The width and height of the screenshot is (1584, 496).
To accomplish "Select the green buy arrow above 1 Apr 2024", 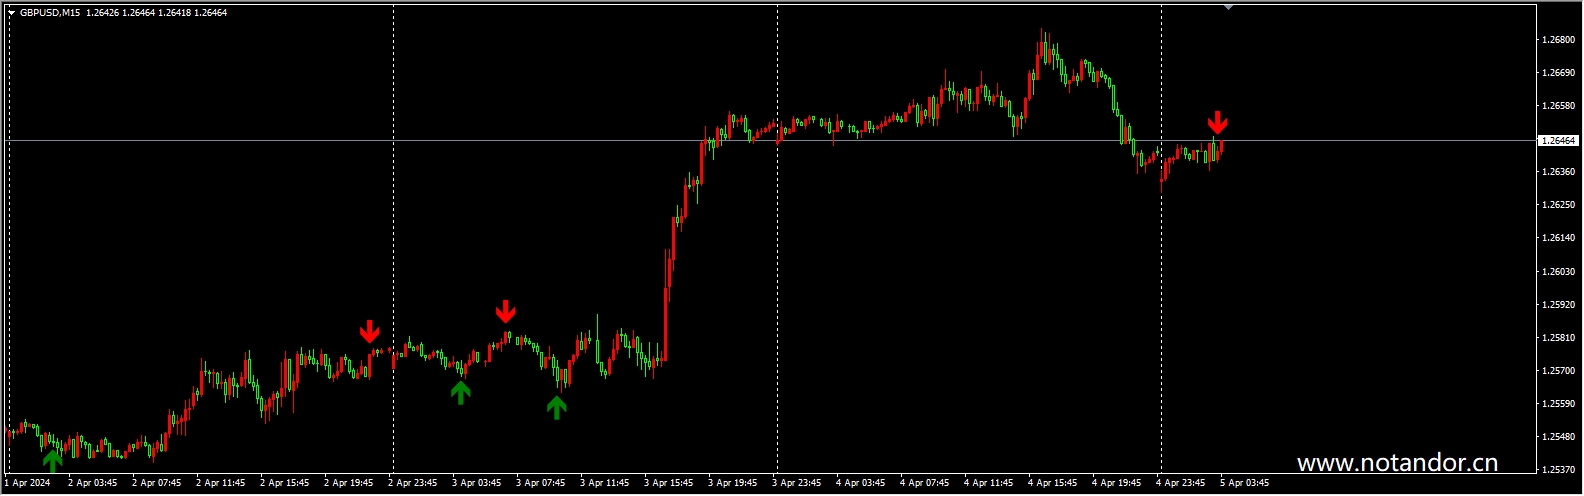I will (52, 460).
